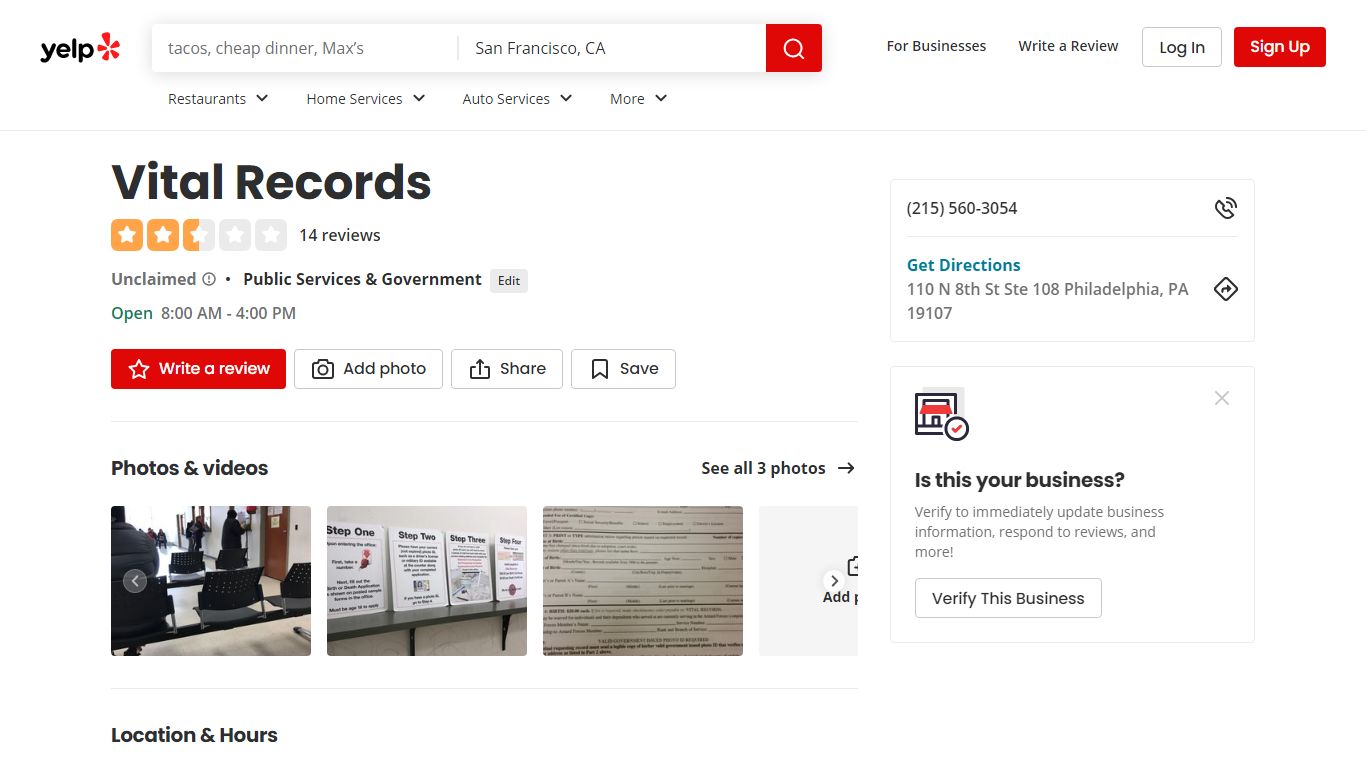
Task: Open the Get Directions link
Action: tap(963, 265)
